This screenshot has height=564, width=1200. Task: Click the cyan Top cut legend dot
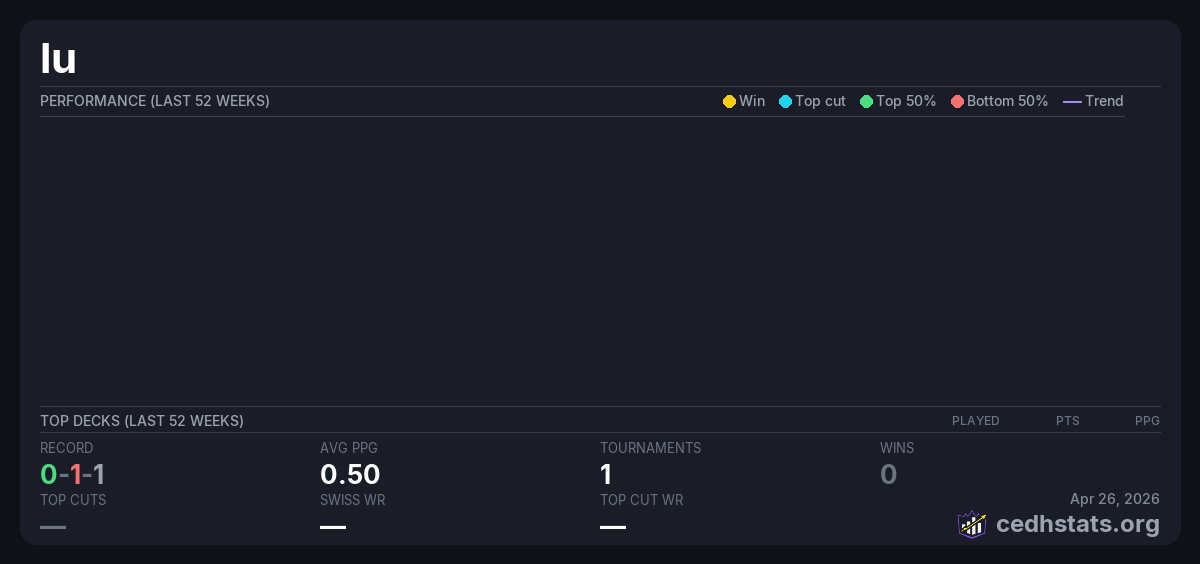tap(785, 101)
